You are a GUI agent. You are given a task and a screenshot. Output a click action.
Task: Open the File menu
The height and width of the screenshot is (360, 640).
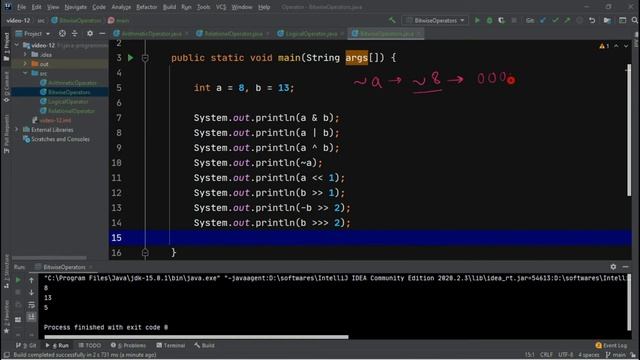tap(21, 7)
